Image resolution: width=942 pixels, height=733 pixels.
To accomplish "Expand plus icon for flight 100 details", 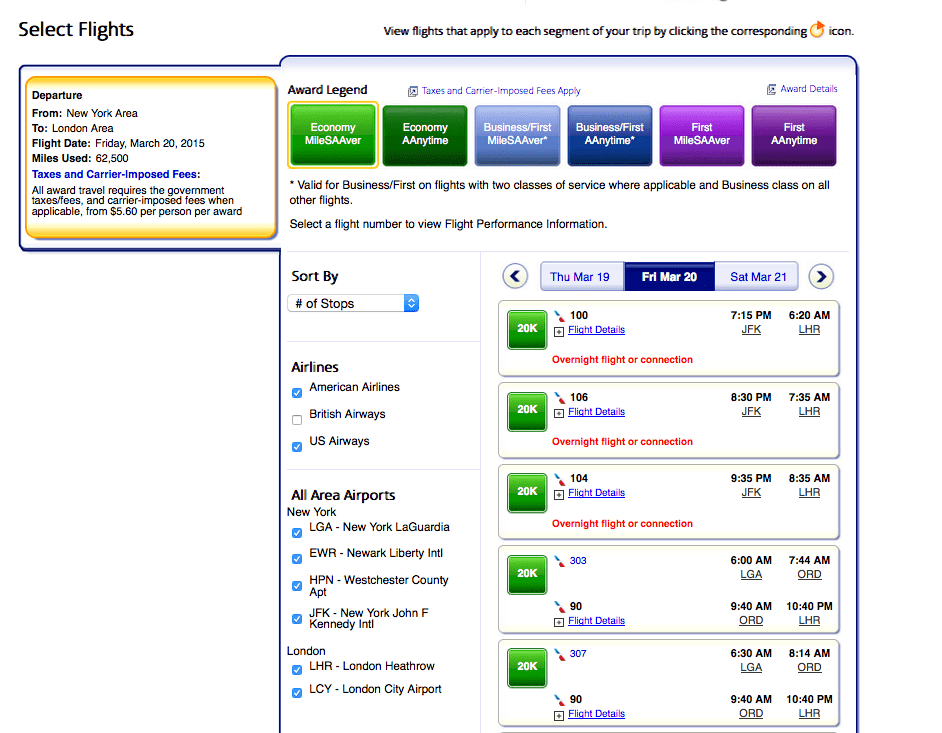I will 559,332.
